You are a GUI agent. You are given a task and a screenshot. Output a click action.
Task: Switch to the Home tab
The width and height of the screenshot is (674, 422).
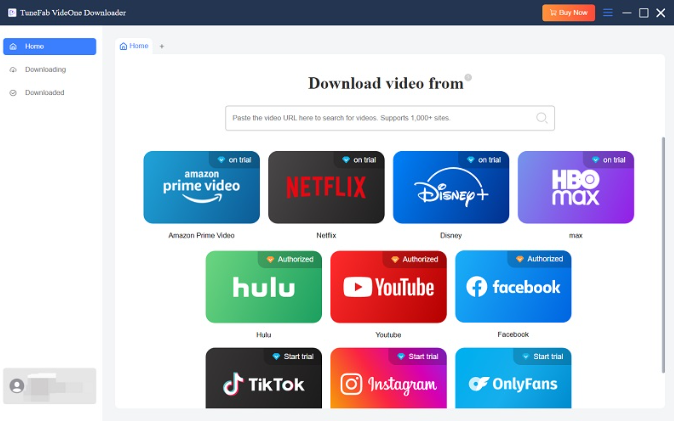(x=134, y=46)
